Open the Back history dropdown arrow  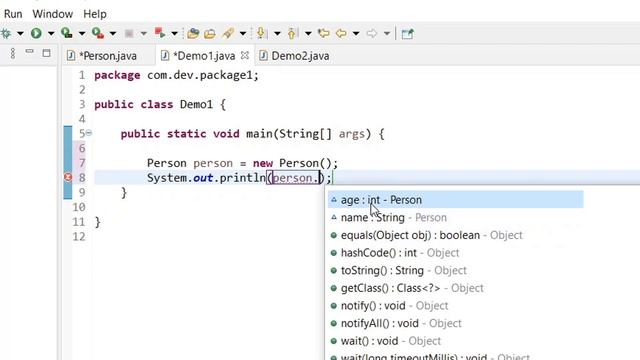click(356, 33)
